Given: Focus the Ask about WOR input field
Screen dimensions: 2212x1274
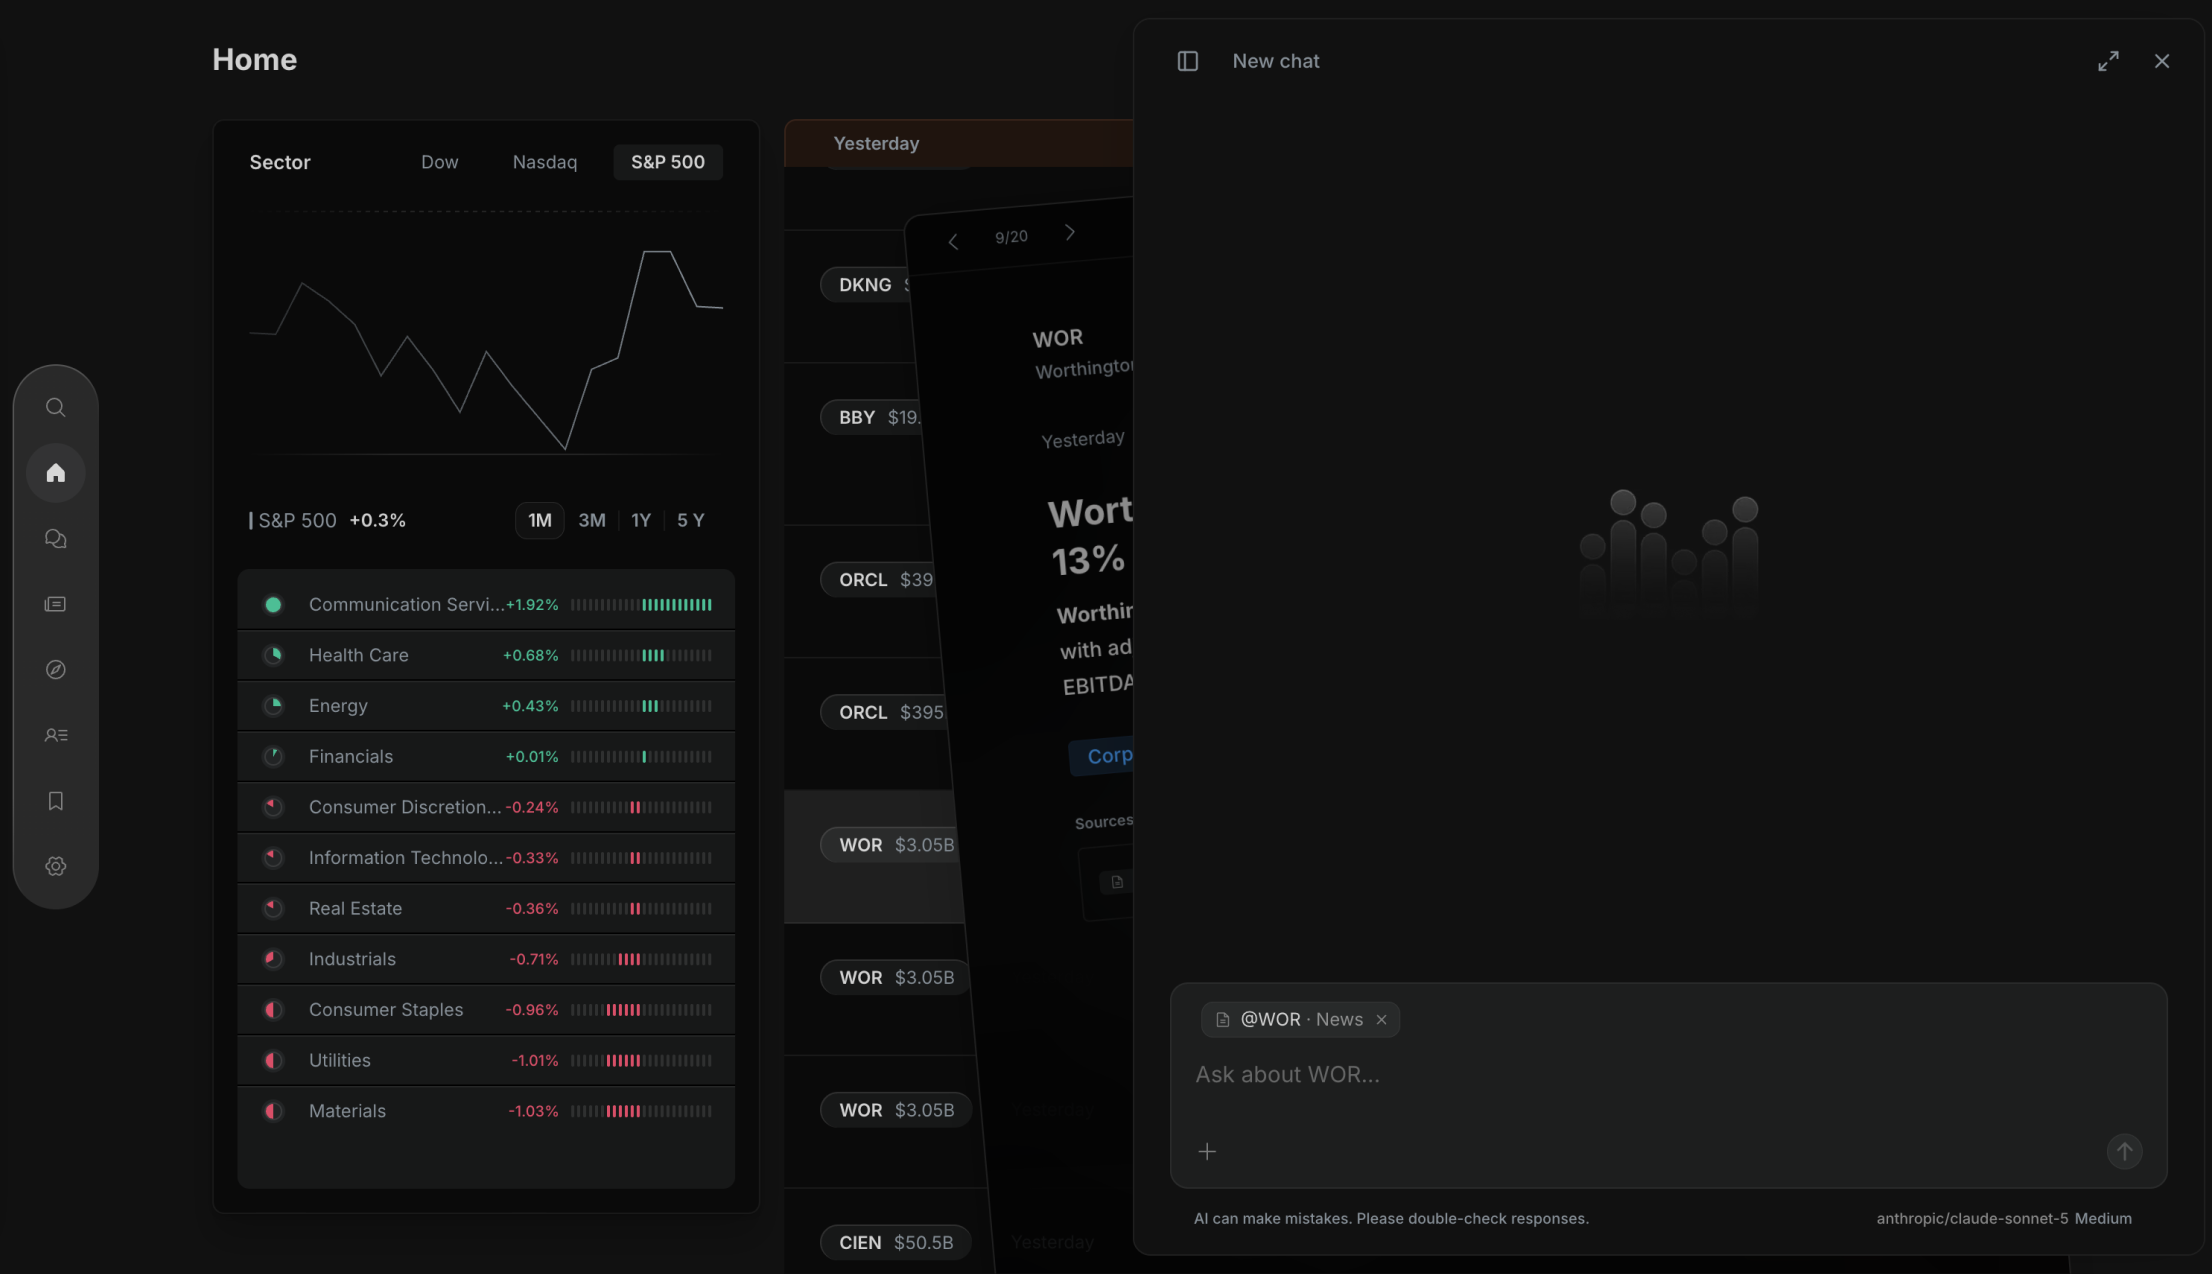Looking at the screenshot, I should tap(1668, 1075).
